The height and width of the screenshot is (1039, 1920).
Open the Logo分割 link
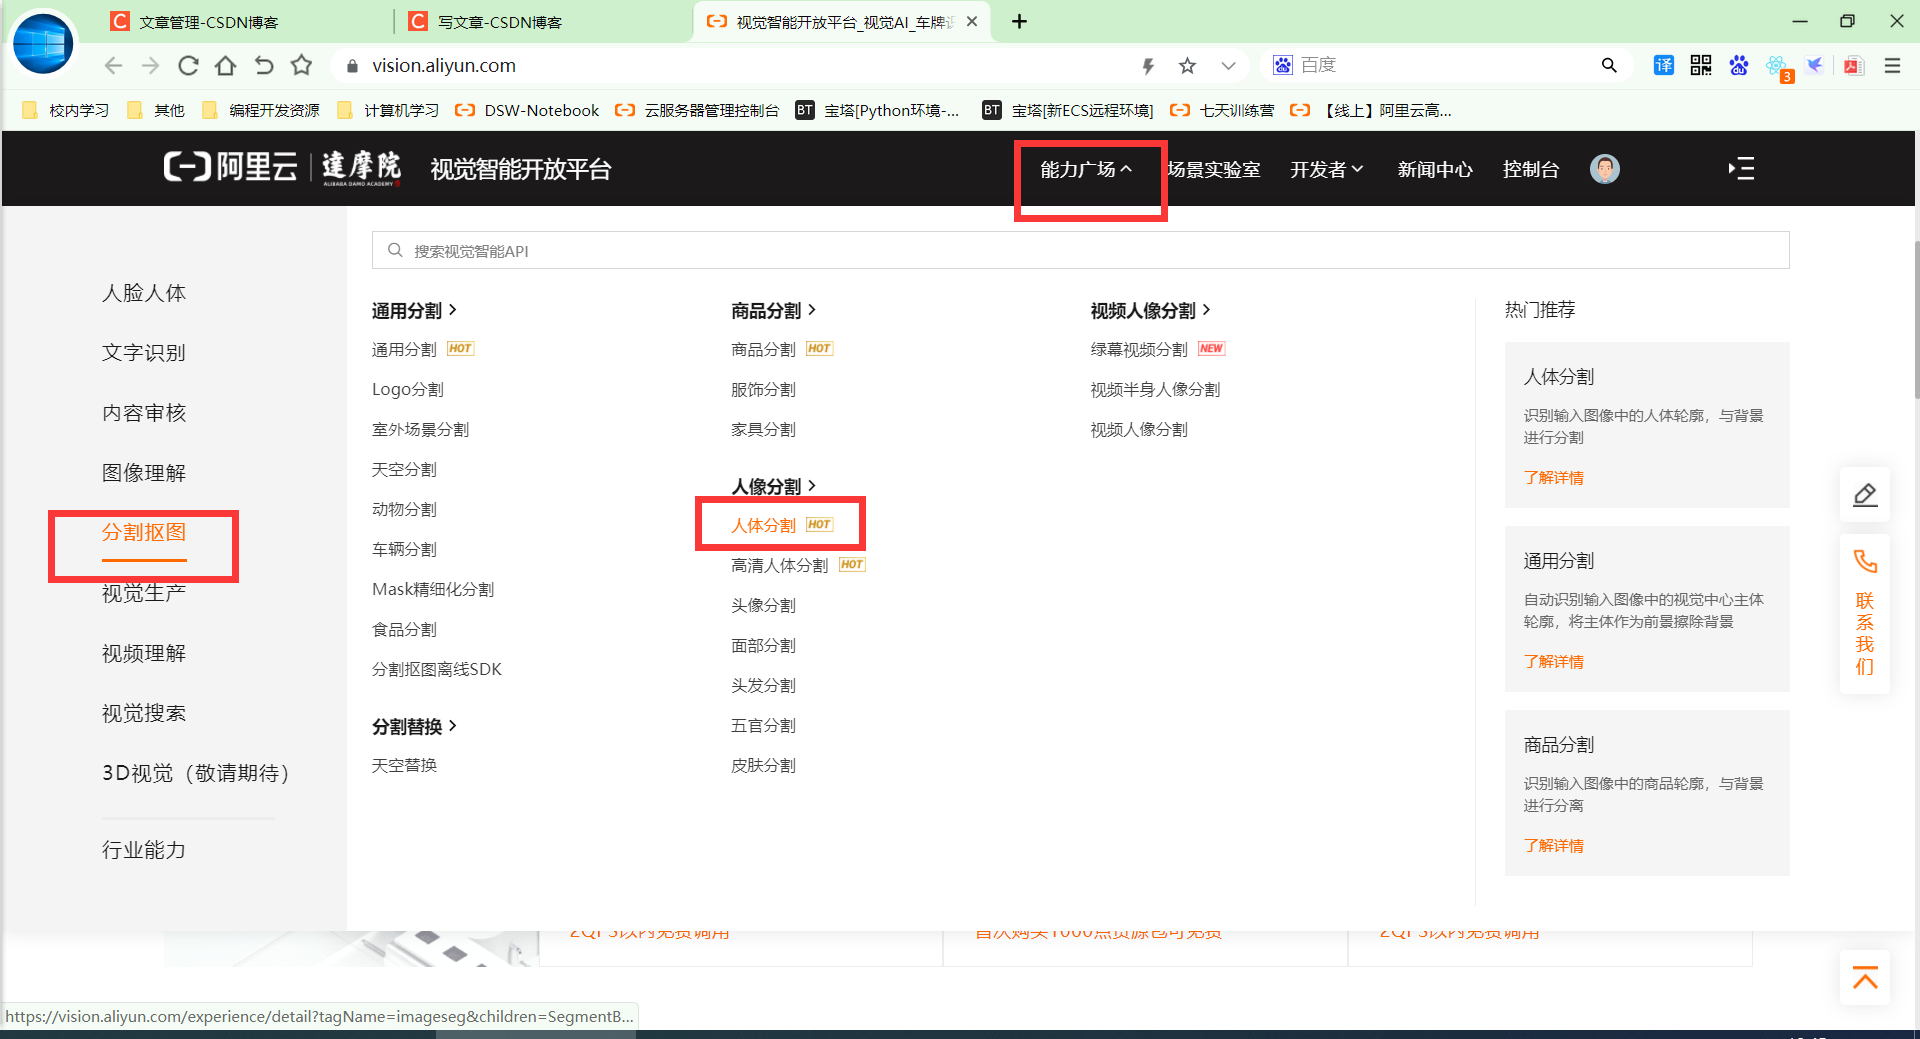pyautogui.click(x=407, y=390)
